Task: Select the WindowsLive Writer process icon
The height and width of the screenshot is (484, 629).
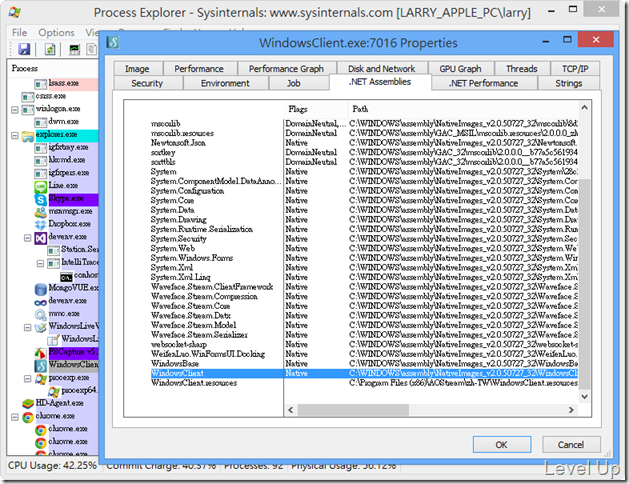Action: pos(41,327)
